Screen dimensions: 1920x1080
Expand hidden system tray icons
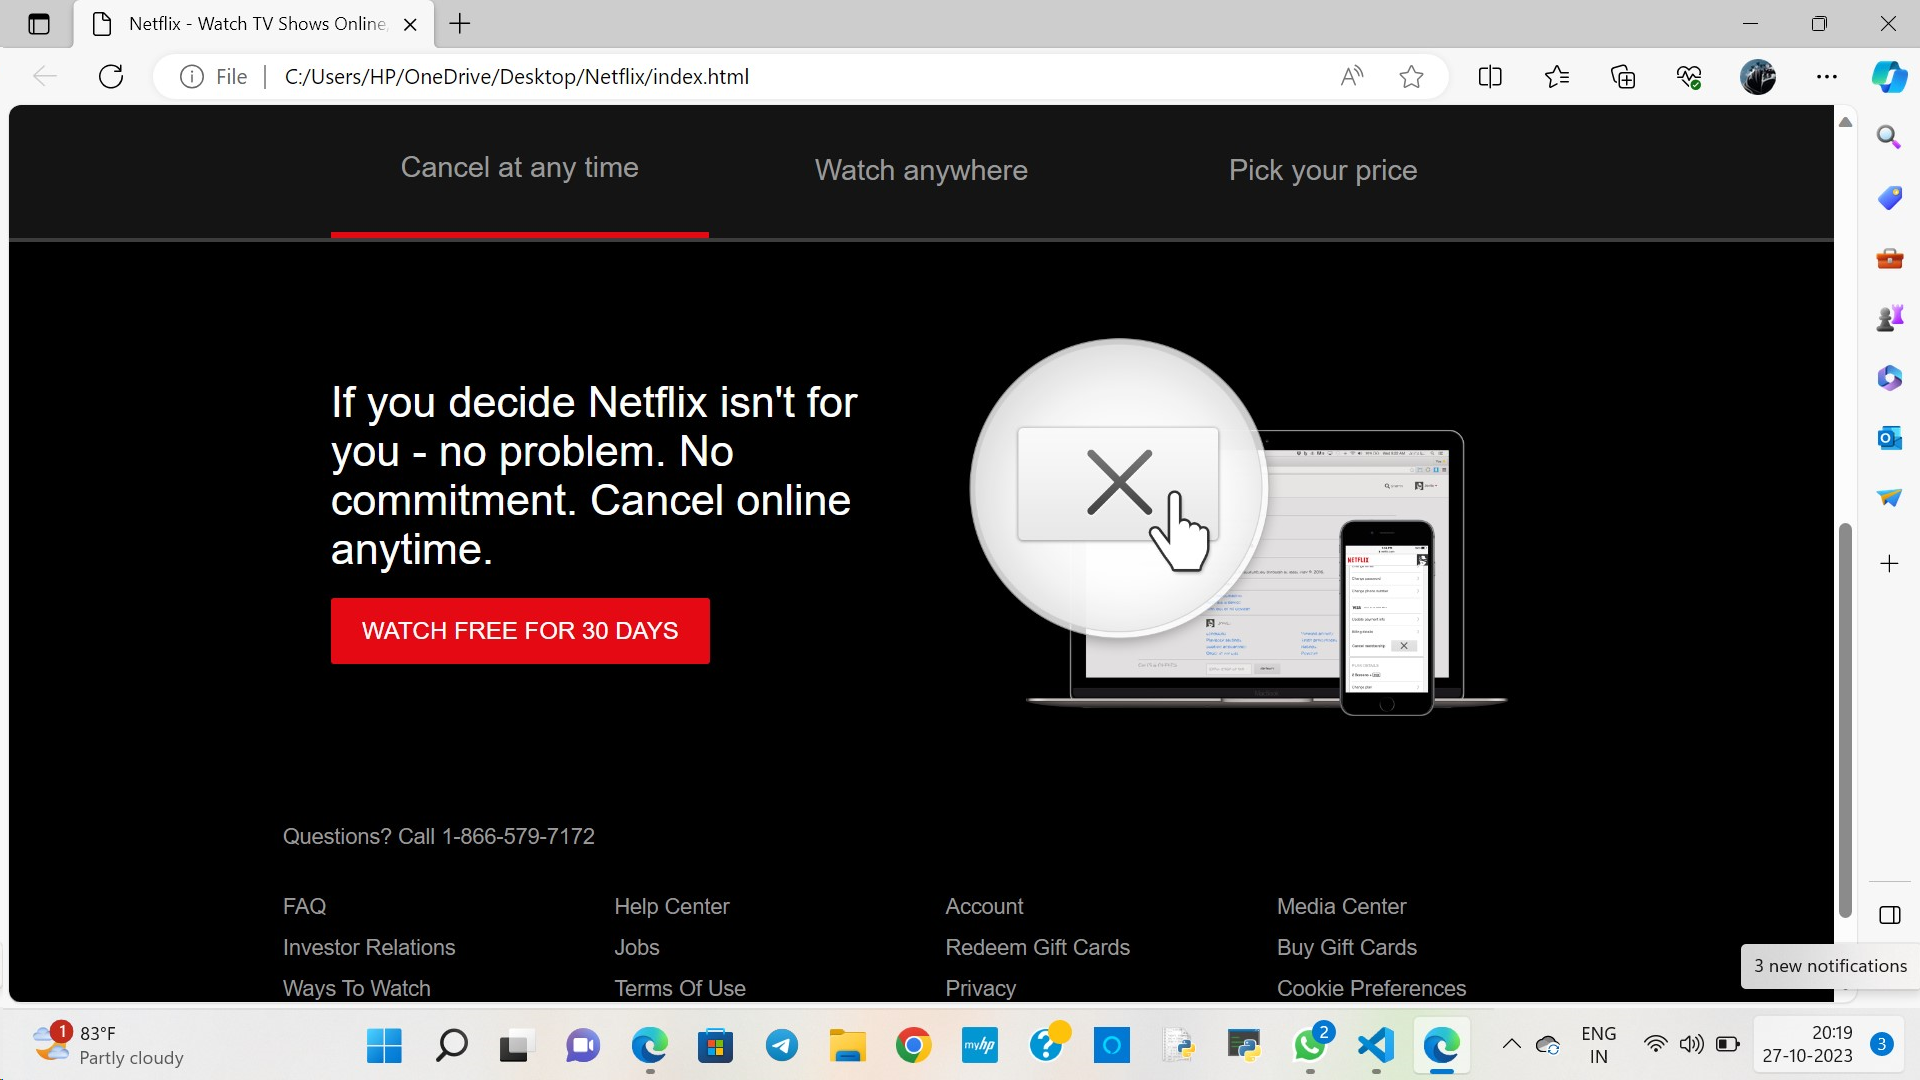pyautogui.click(x=1512, y=1044)
